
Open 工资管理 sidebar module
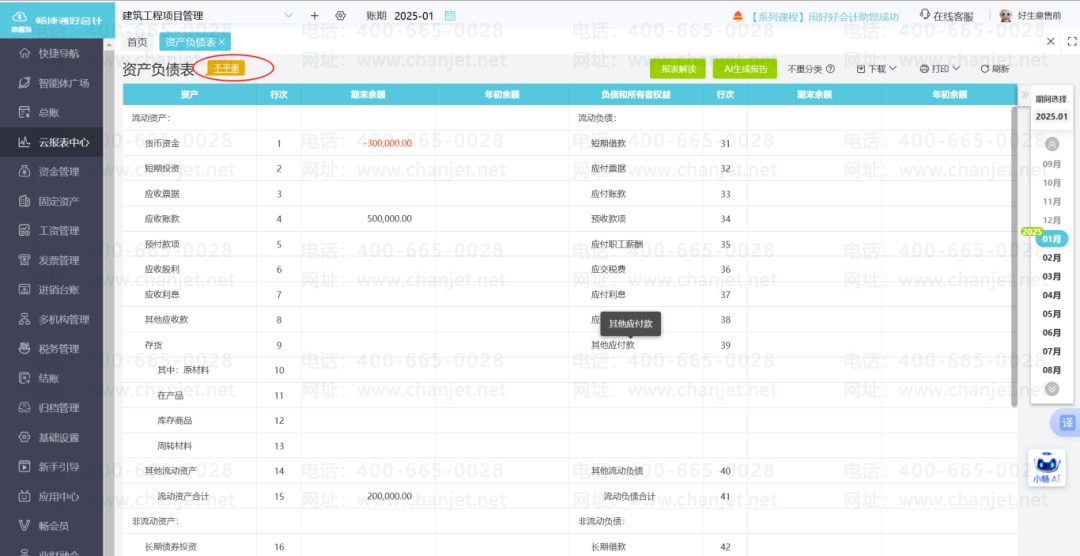pyautogui.click(x=52, y=231)
